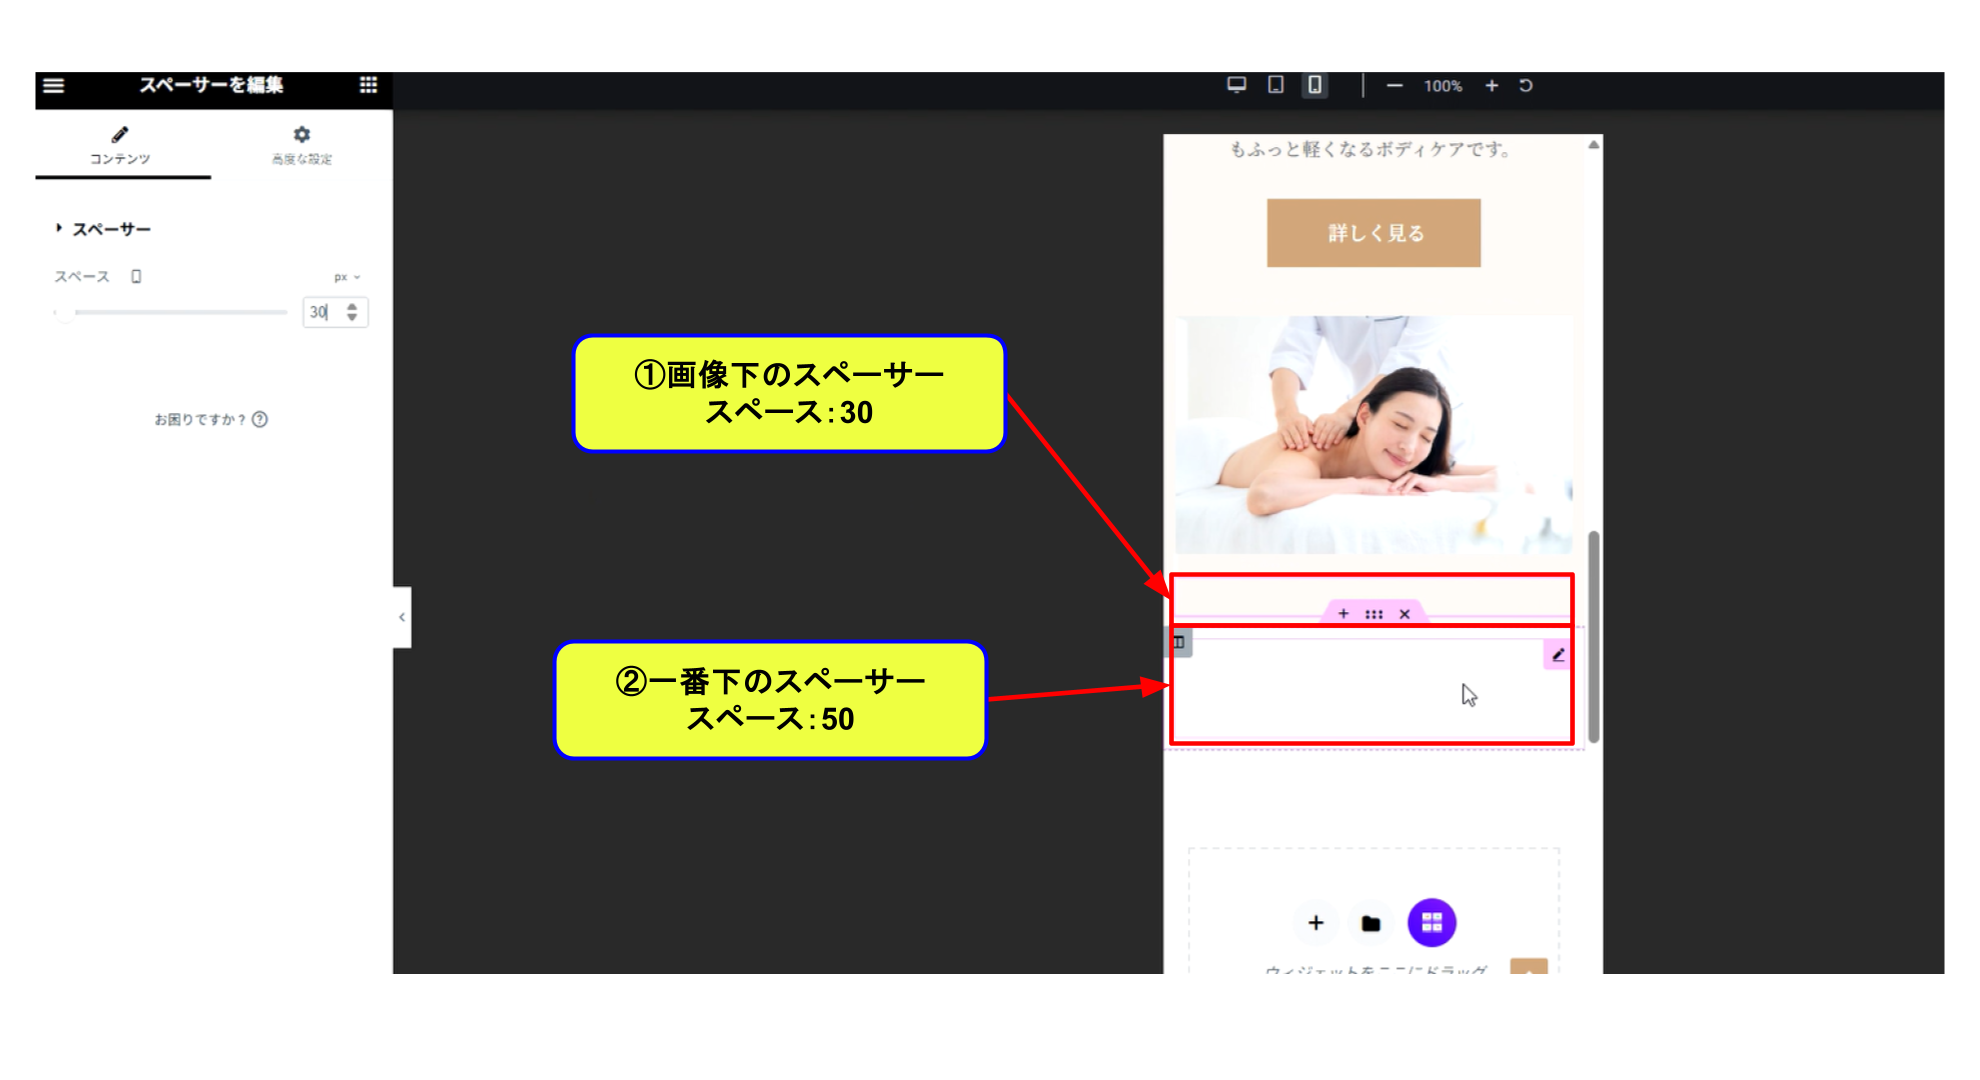1980x1080 pixels.
Task: Add new section with plus circle
Action: click(x=1316, y=923)
